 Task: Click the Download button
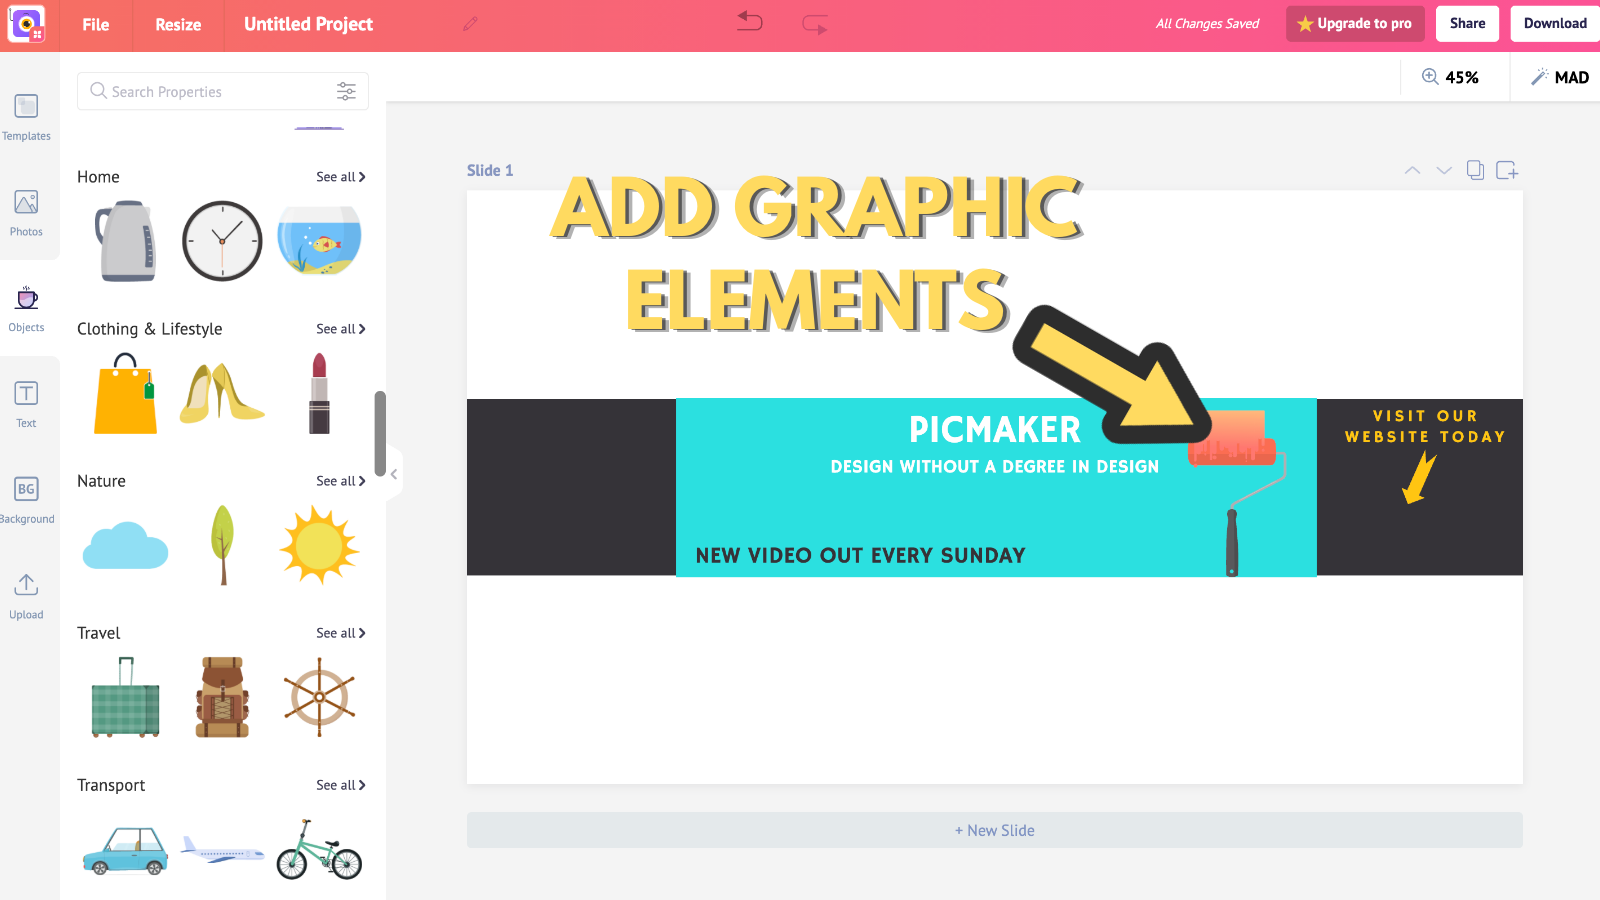pos(1555,24)
